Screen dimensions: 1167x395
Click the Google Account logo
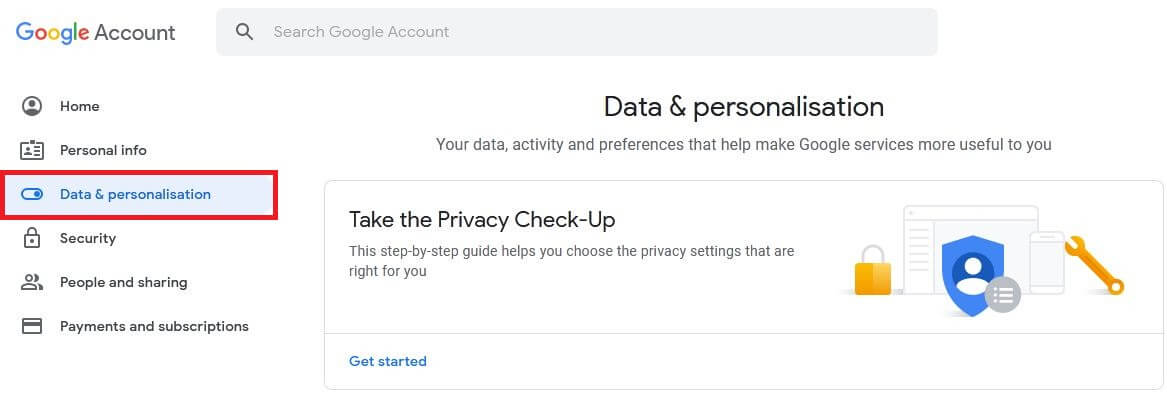point(95,33)
